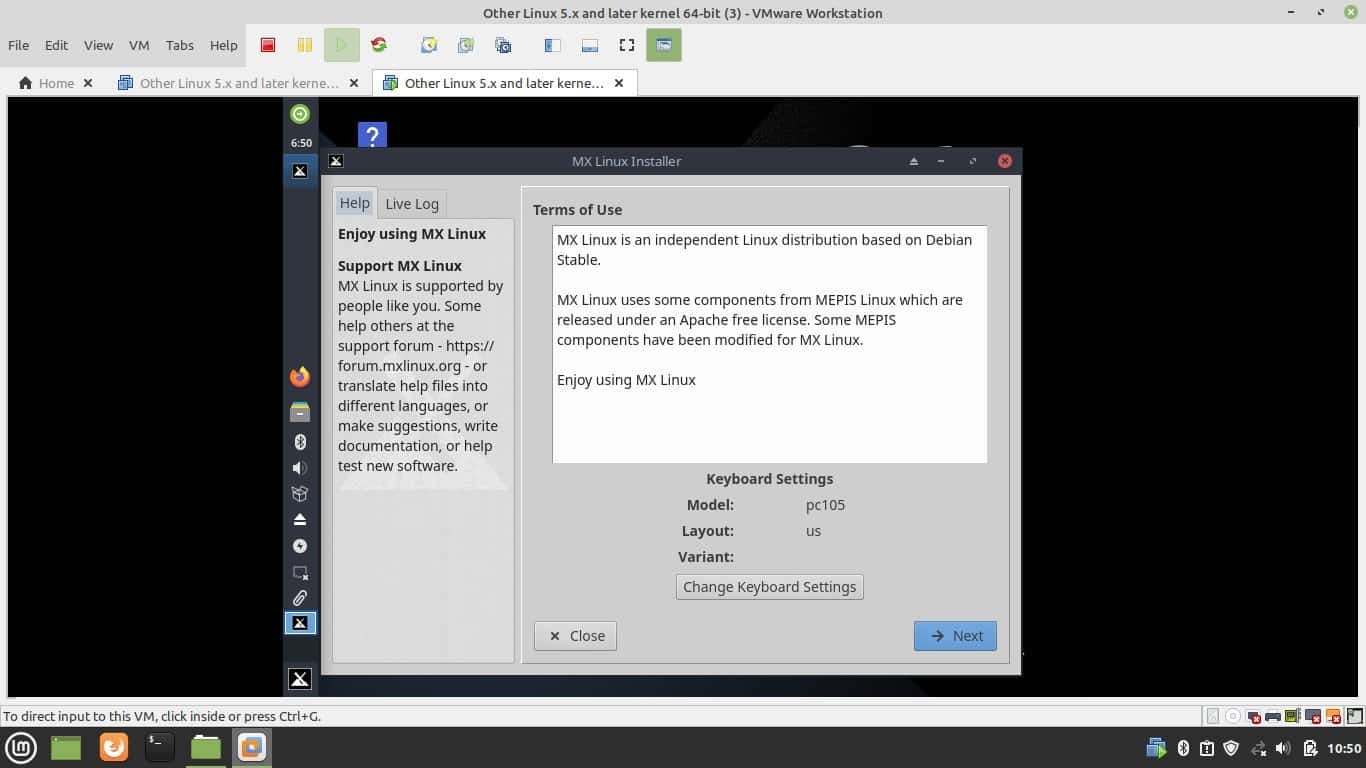Close the active Other Linux VM tab

[x=619, y=83]
